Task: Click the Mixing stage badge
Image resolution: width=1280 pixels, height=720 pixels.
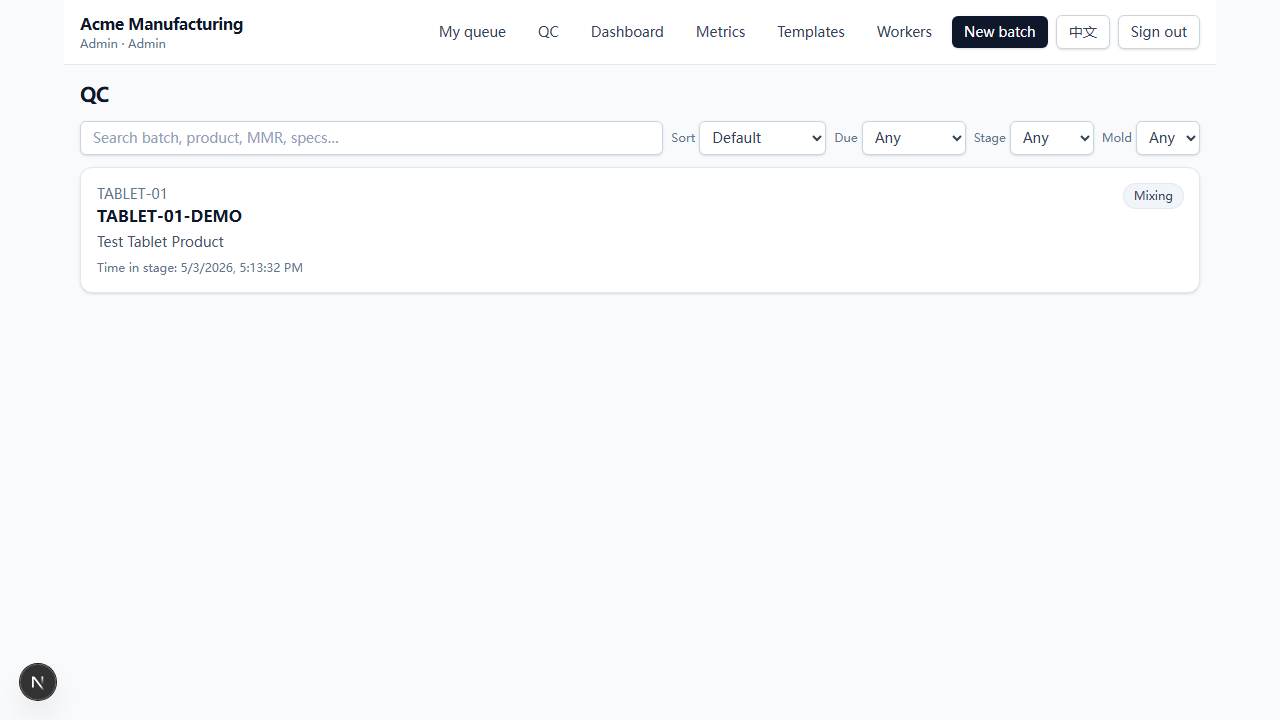Action: pos(1153,196)
